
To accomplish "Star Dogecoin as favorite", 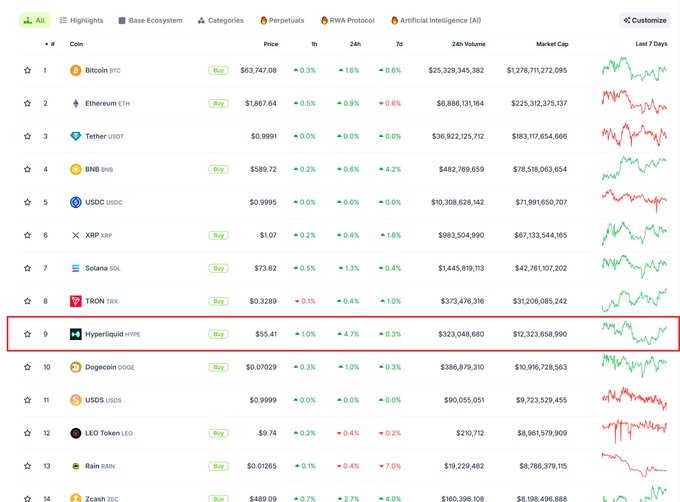I will [x=27, y=367].
